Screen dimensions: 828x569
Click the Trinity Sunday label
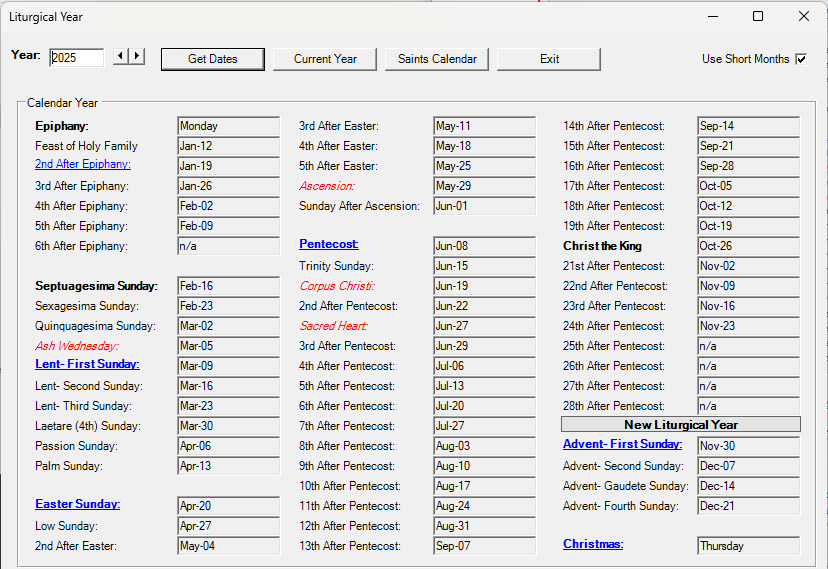click(x=336, y=266)
